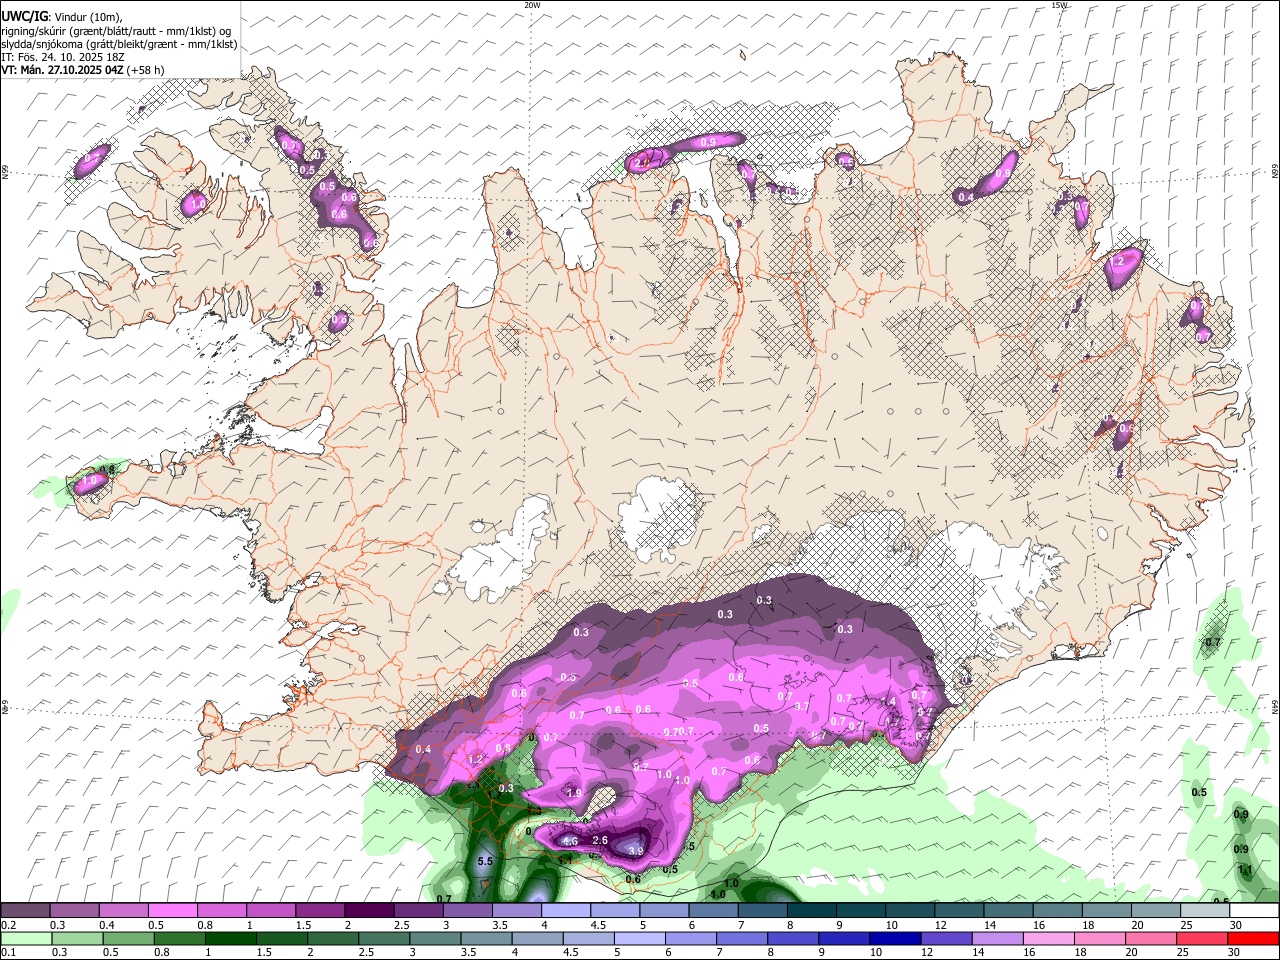Viewport: 1280px width, 960px height.
Task: Click the '1.9' snowfall value on the map
Action: (x=574, y=793)
